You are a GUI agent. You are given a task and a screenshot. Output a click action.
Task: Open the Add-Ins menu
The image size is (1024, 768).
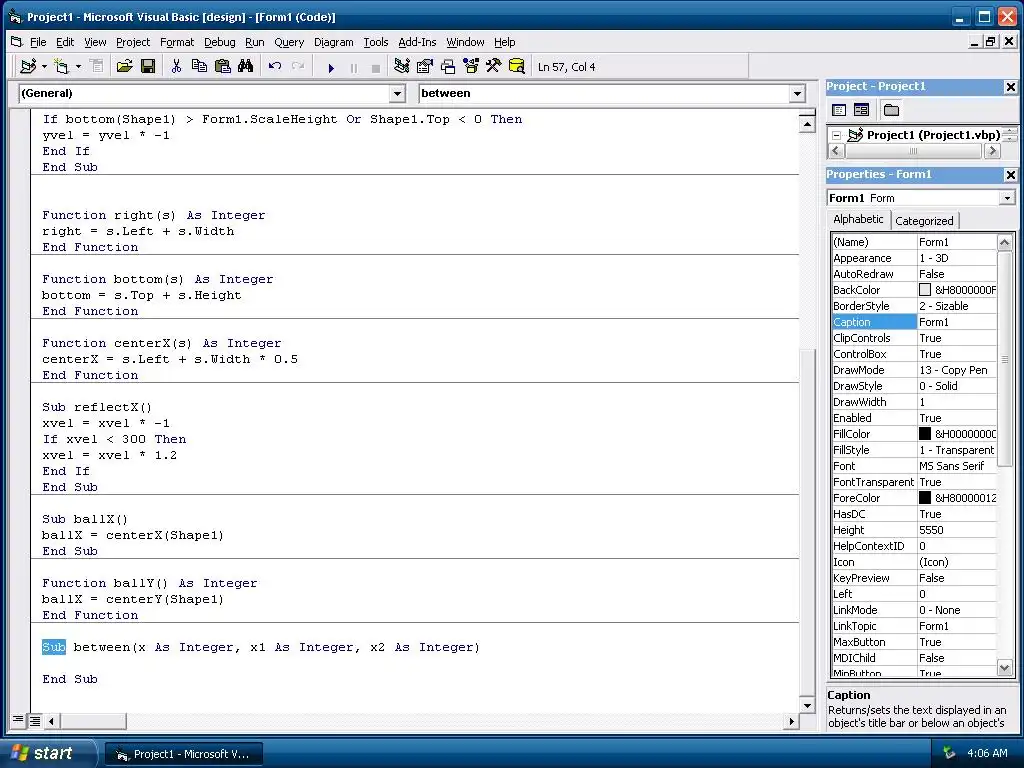pyautogui.click(x=417, y=42)
